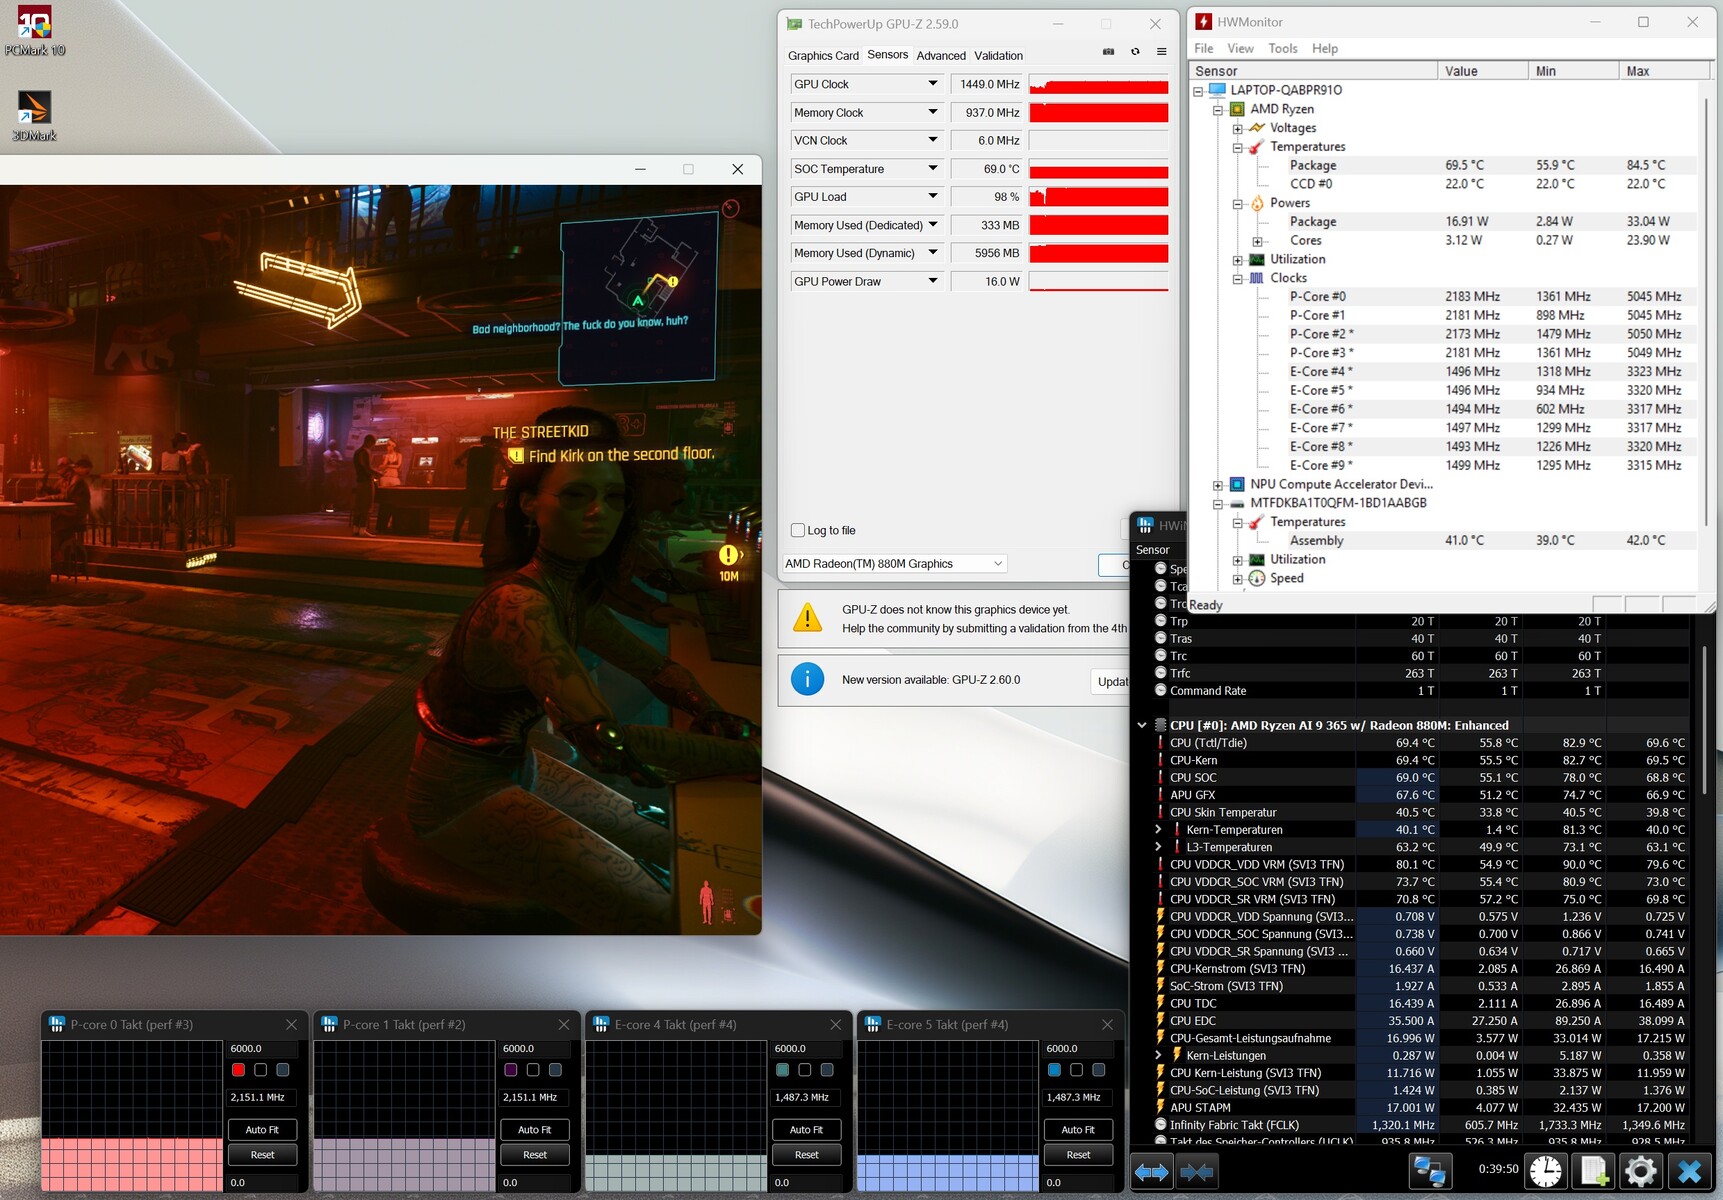This screenshot has height=1200, width=1723.
Task: Click Auto Fit in the E-core 4 graph
Action: point(806,1130)
